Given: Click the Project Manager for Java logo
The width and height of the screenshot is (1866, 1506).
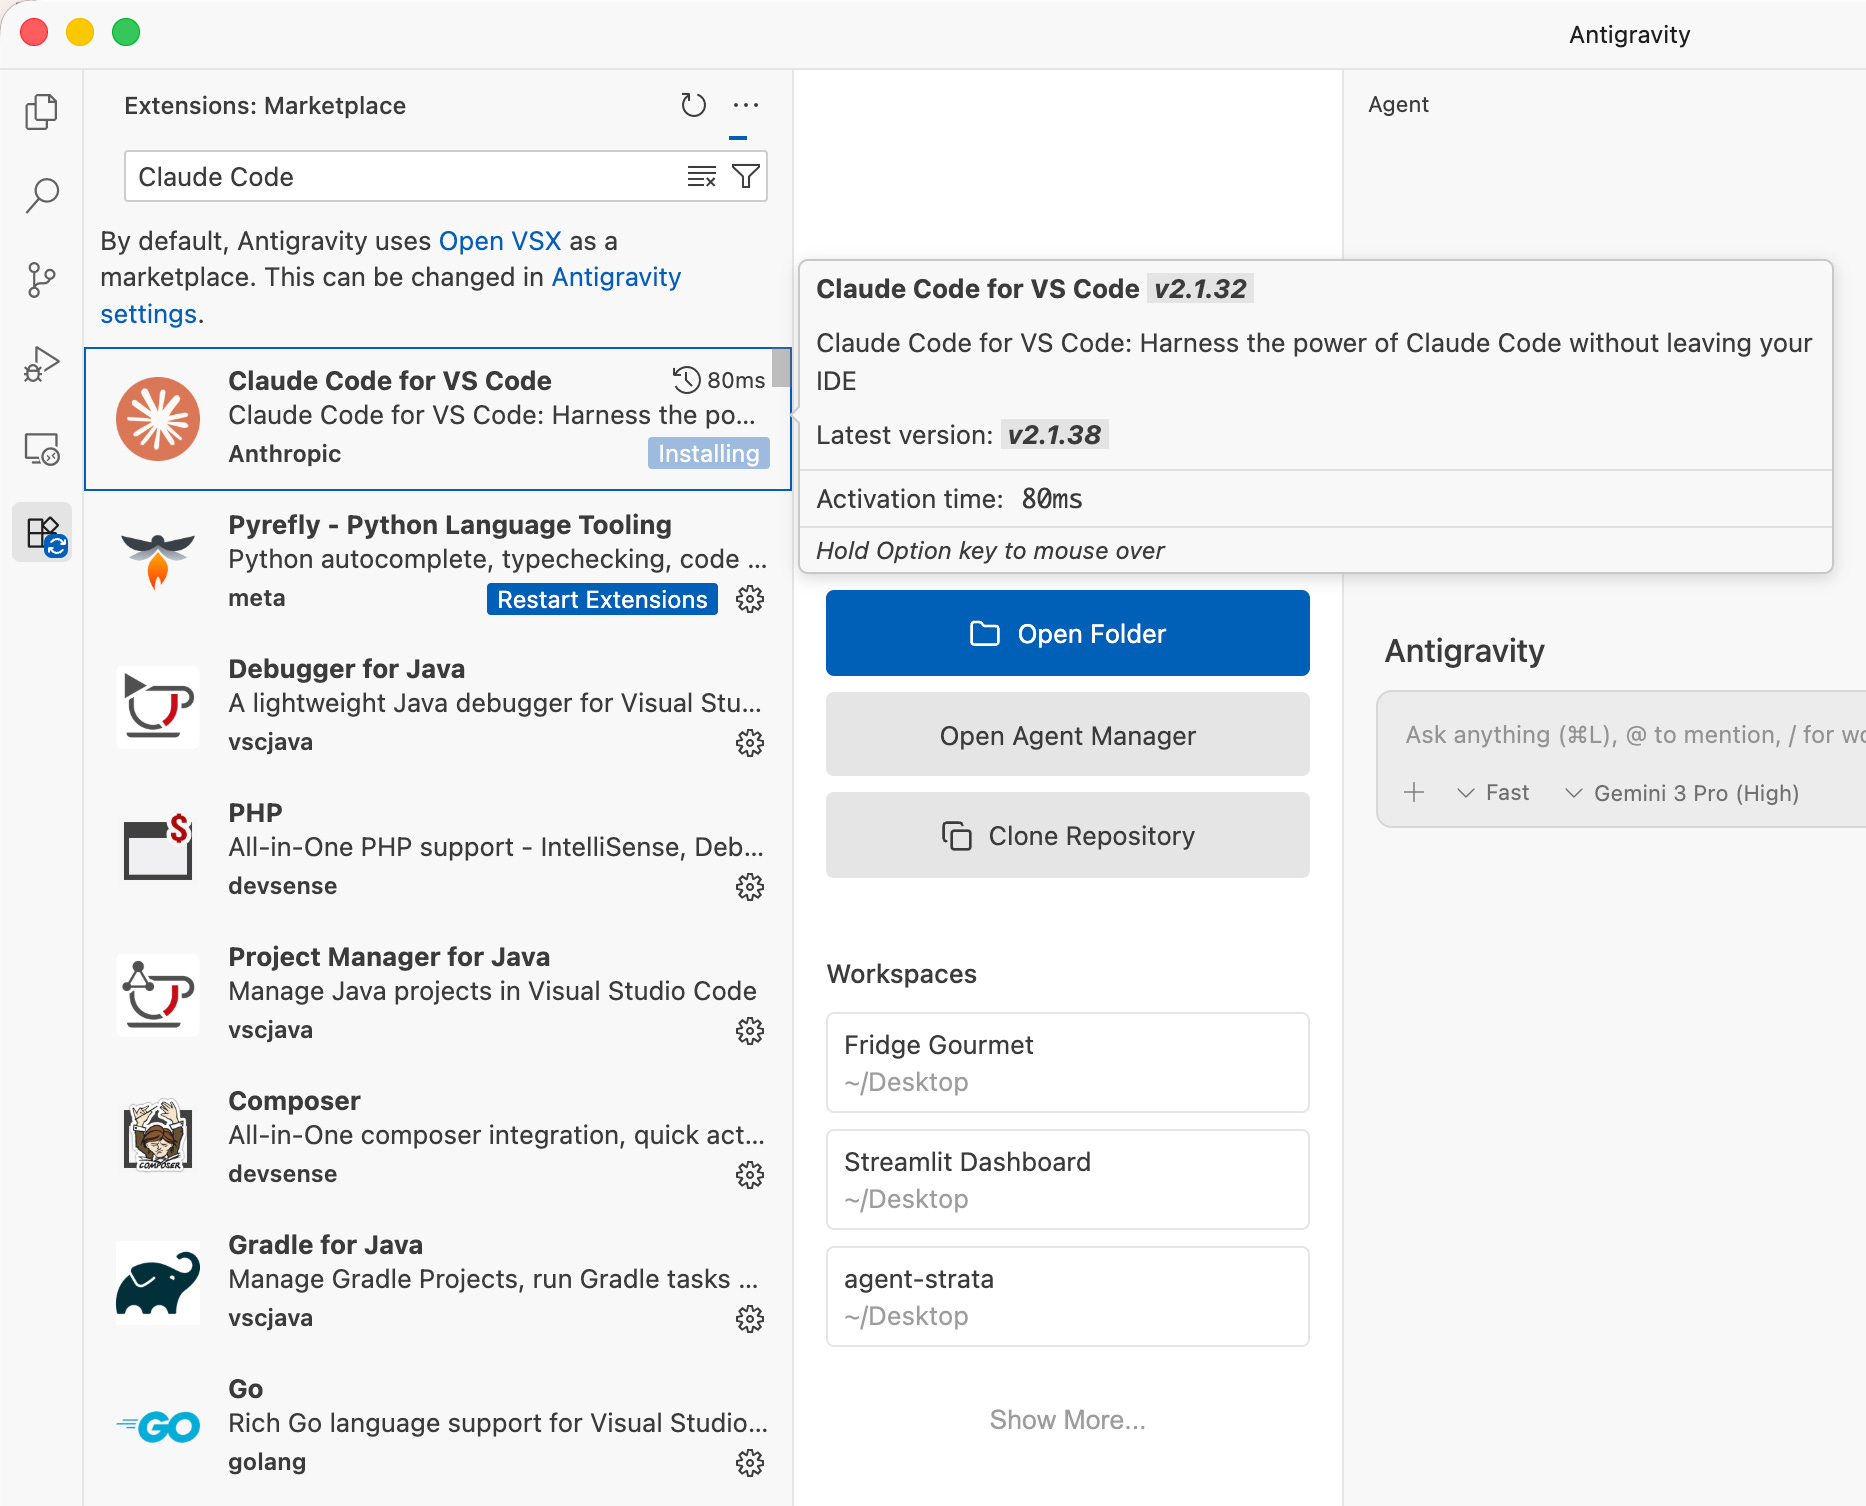Looking at the screenshot, I should pos(158,994).
